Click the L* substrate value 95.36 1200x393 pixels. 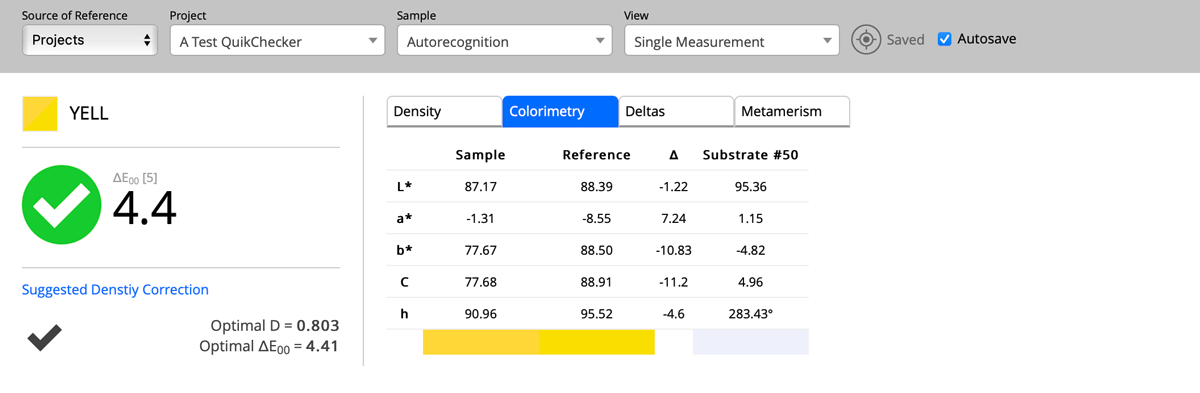[751, 187]
